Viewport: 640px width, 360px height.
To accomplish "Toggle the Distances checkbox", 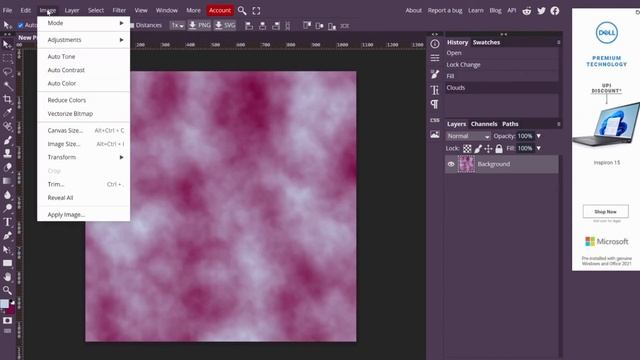I will (x=132, y=25).
